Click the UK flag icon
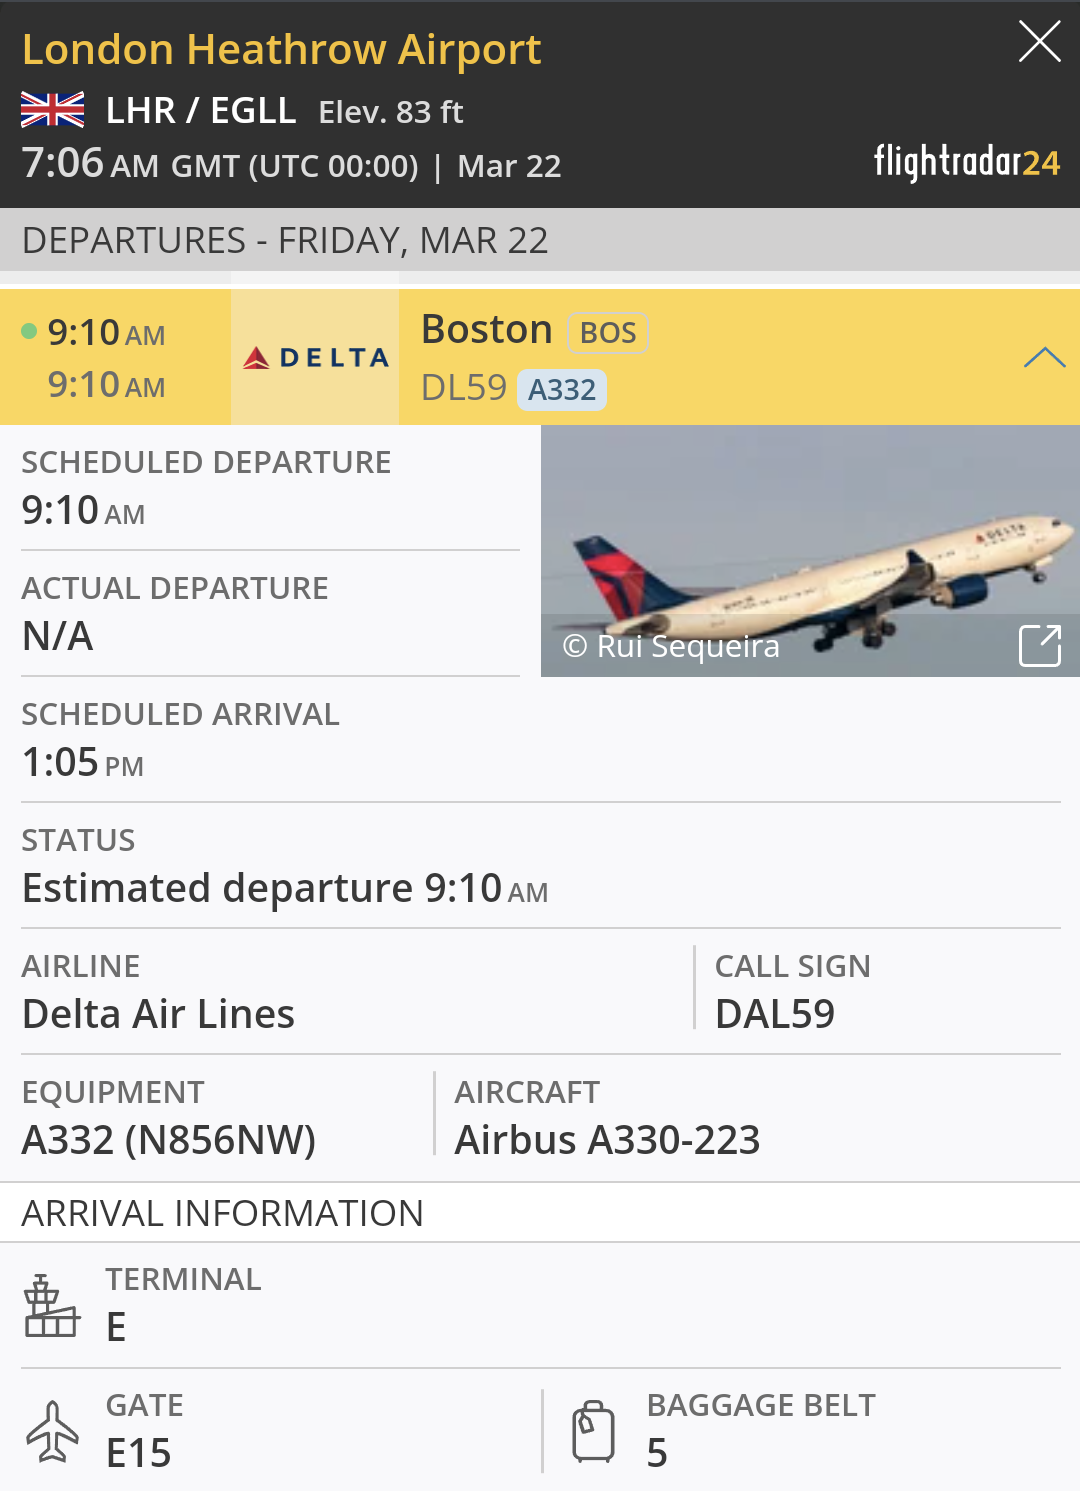 (53, 110)
